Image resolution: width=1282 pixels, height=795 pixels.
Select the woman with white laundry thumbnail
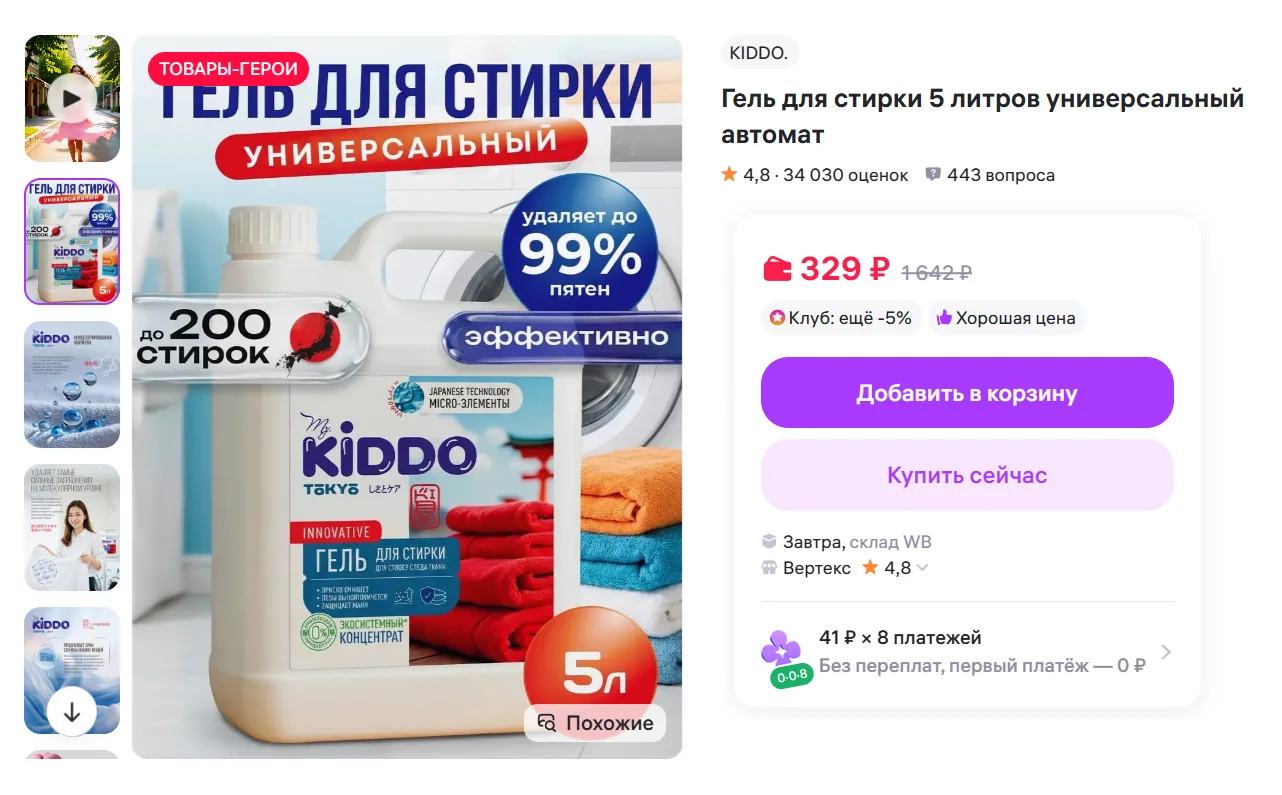pyautogui.click(x=72, y=527)
